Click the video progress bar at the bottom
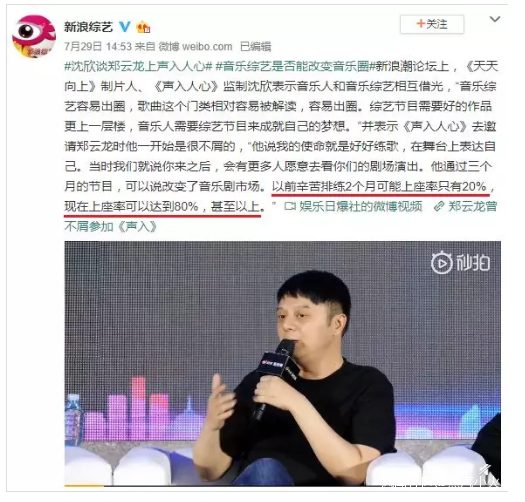This screenshot has height=502, width=525. coord(283,485)
